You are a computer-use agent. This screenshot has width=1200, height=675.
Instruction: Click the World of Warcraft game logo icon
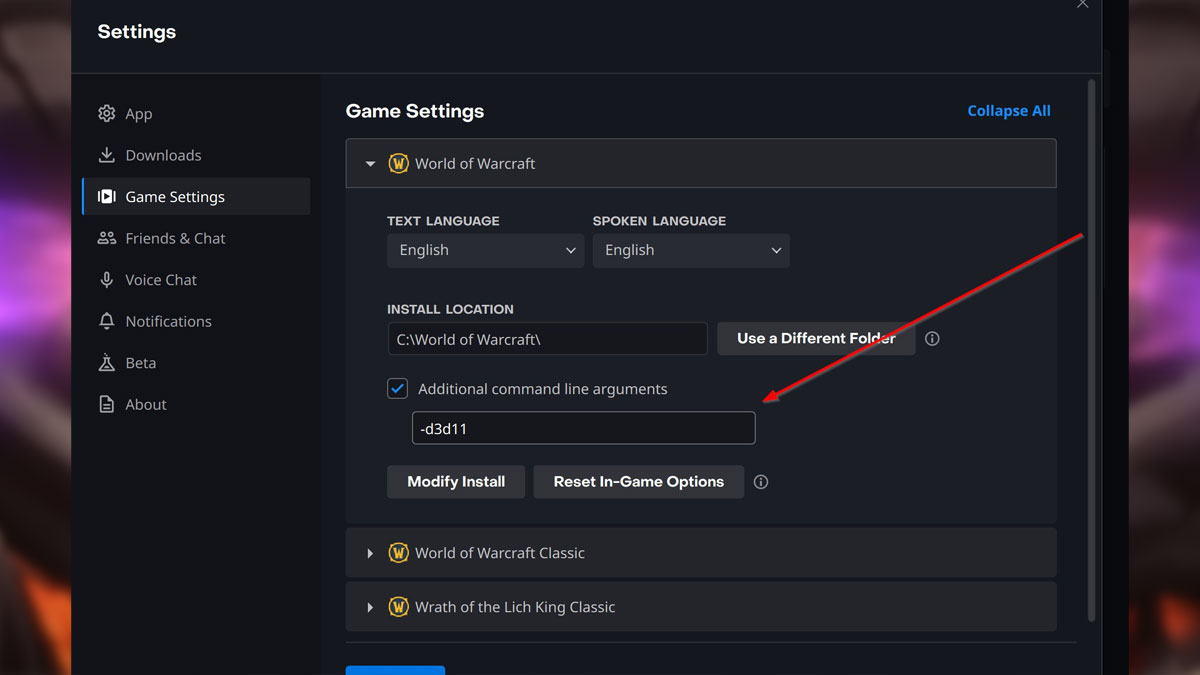pos(398,164)
